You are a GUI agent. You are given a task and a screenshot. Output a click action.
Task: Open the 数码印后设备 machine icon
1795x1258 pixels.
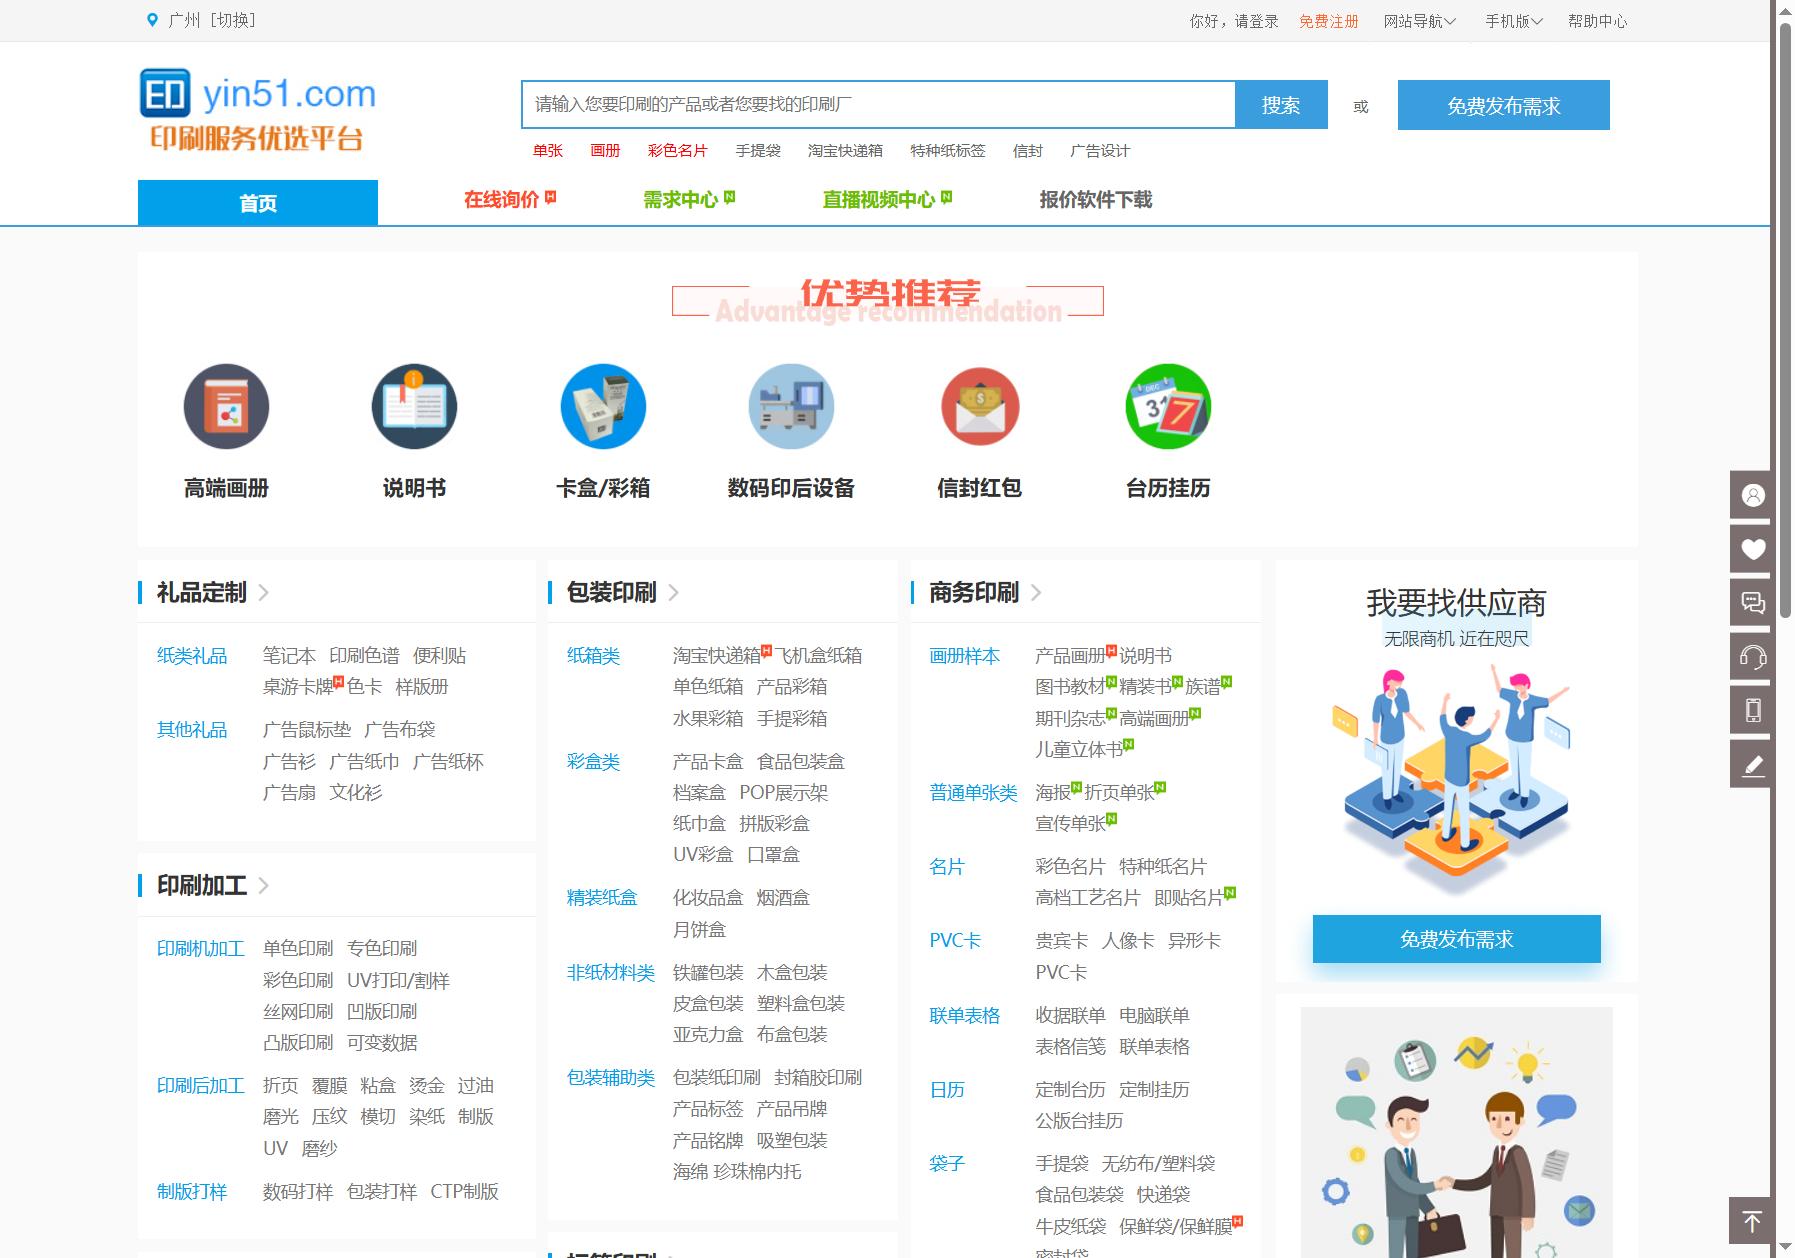[x=791, y=406]
